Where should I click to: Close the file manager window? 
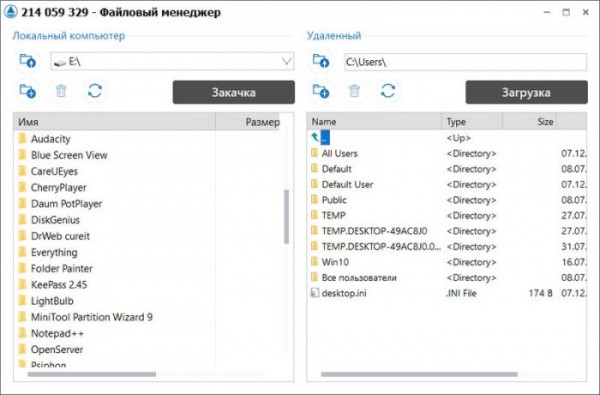click(585, 12)
